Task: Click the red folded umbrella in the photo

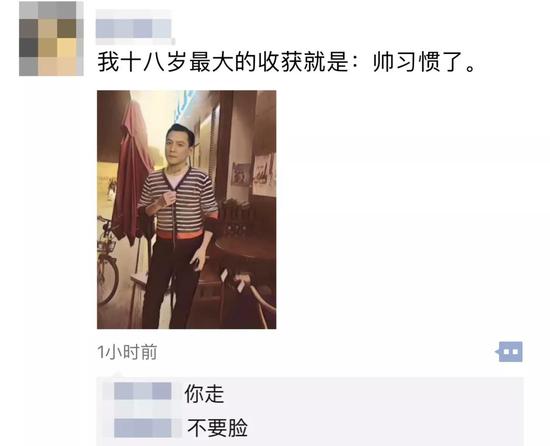Action: (133, 172)
